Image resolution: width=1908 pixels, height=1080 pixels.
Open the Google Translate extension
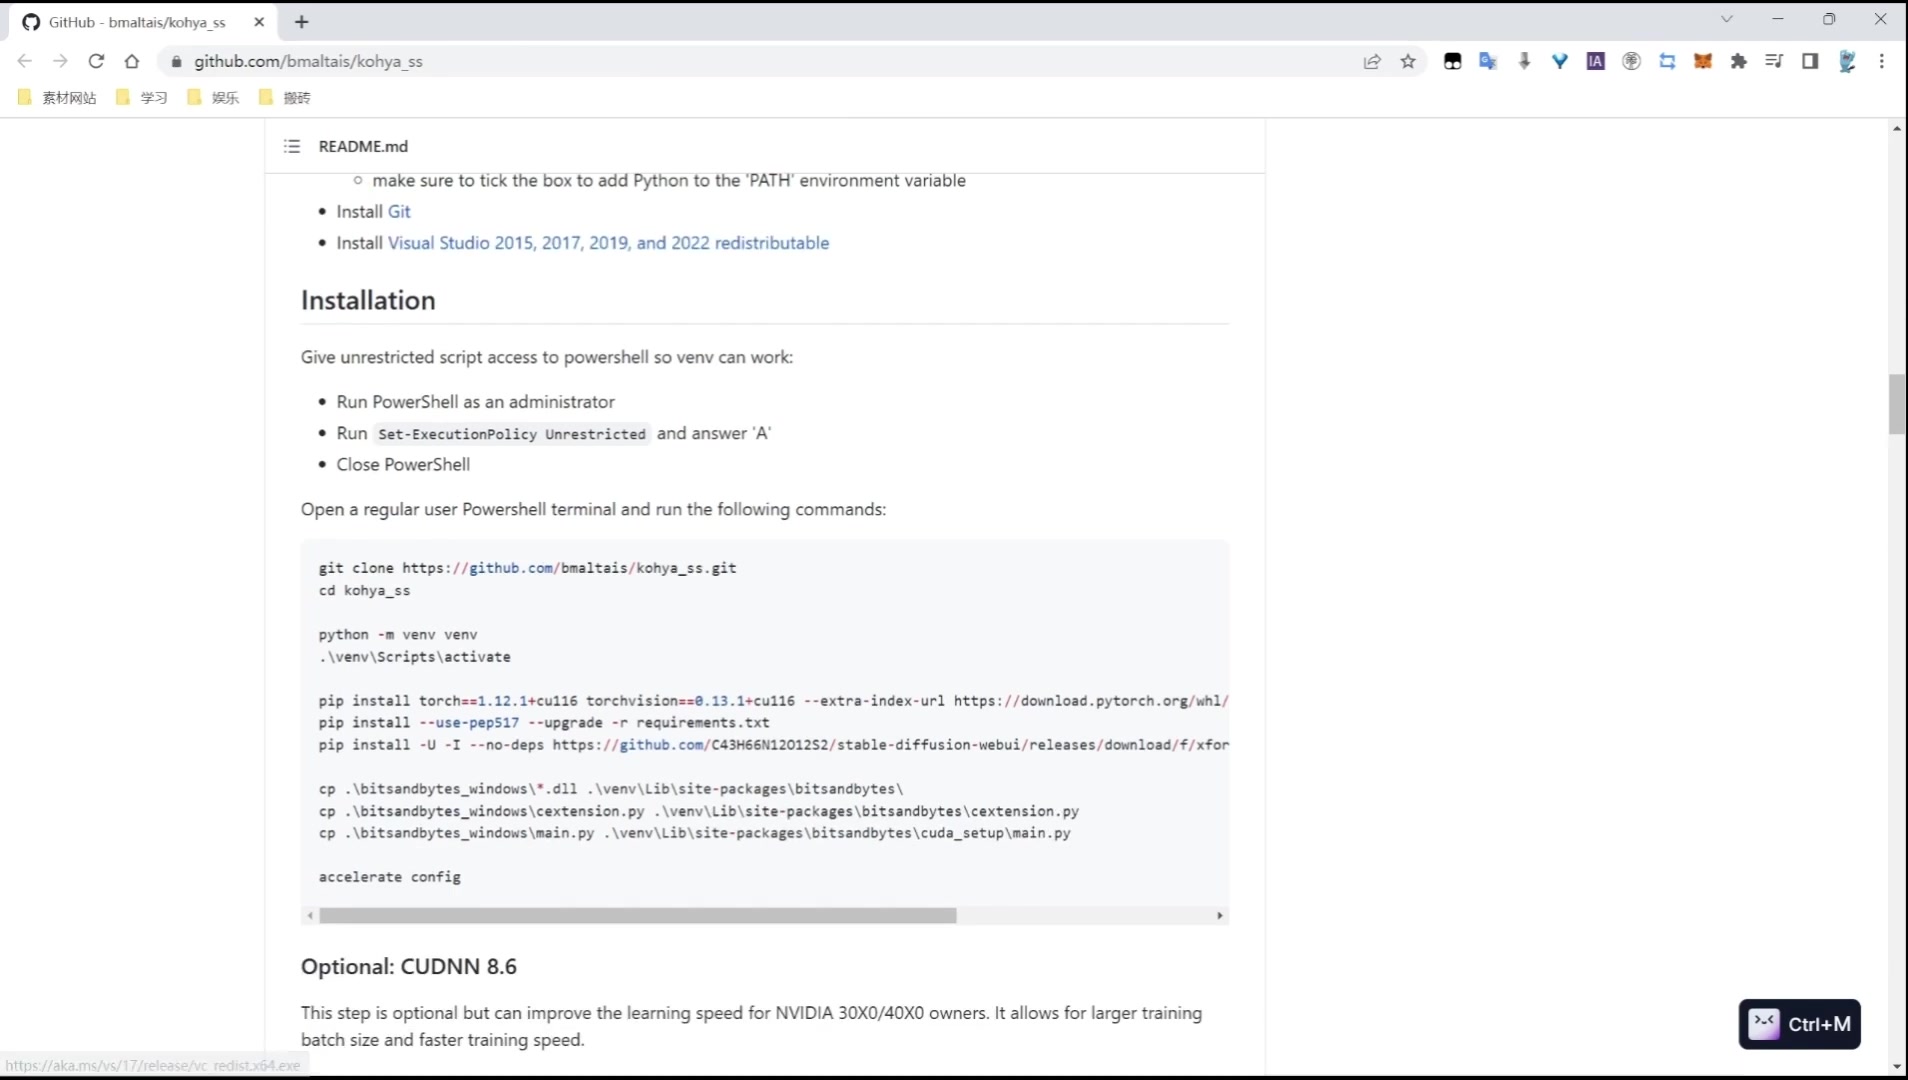pyautogui.click(x=1488, y=61)
